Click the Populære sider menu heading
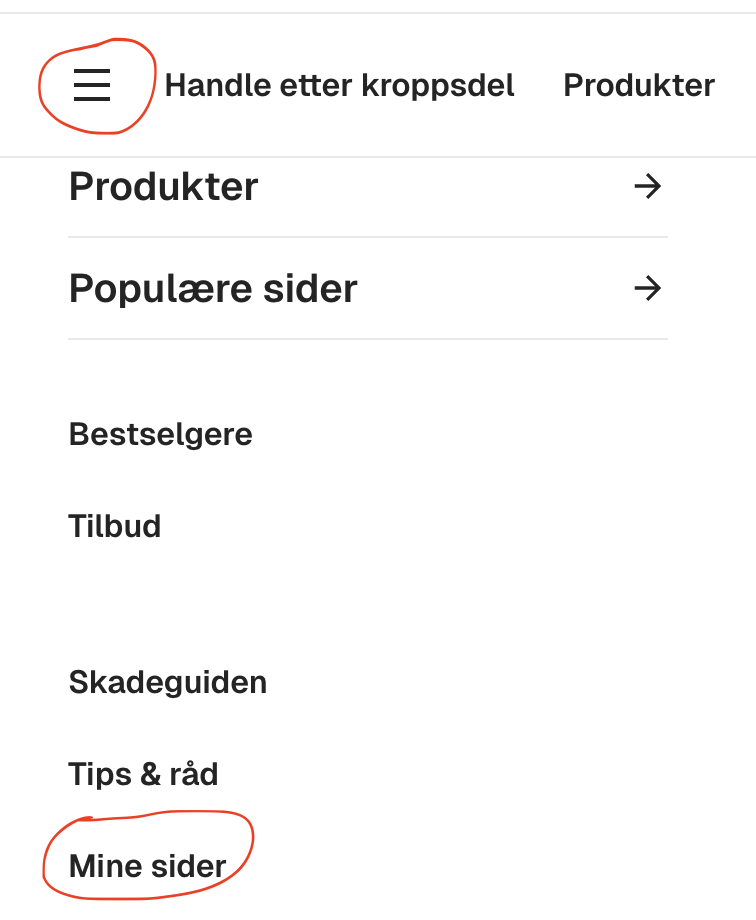The image size is (756, 920). (x=213, y=289)
